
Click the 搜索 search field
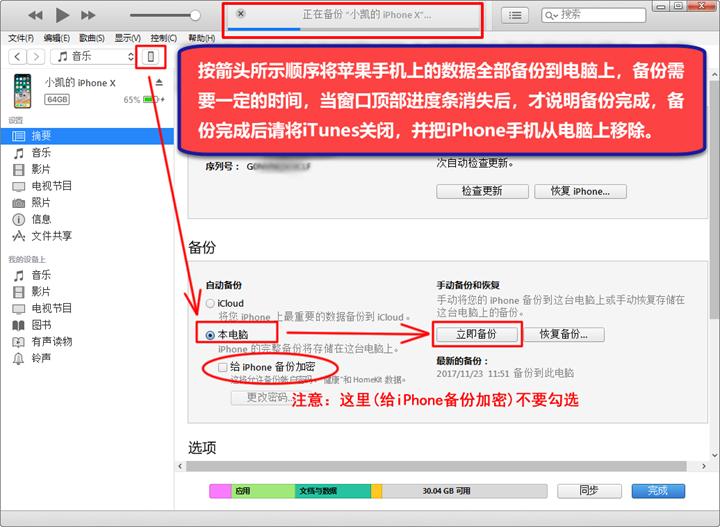[x=593, y=15]
